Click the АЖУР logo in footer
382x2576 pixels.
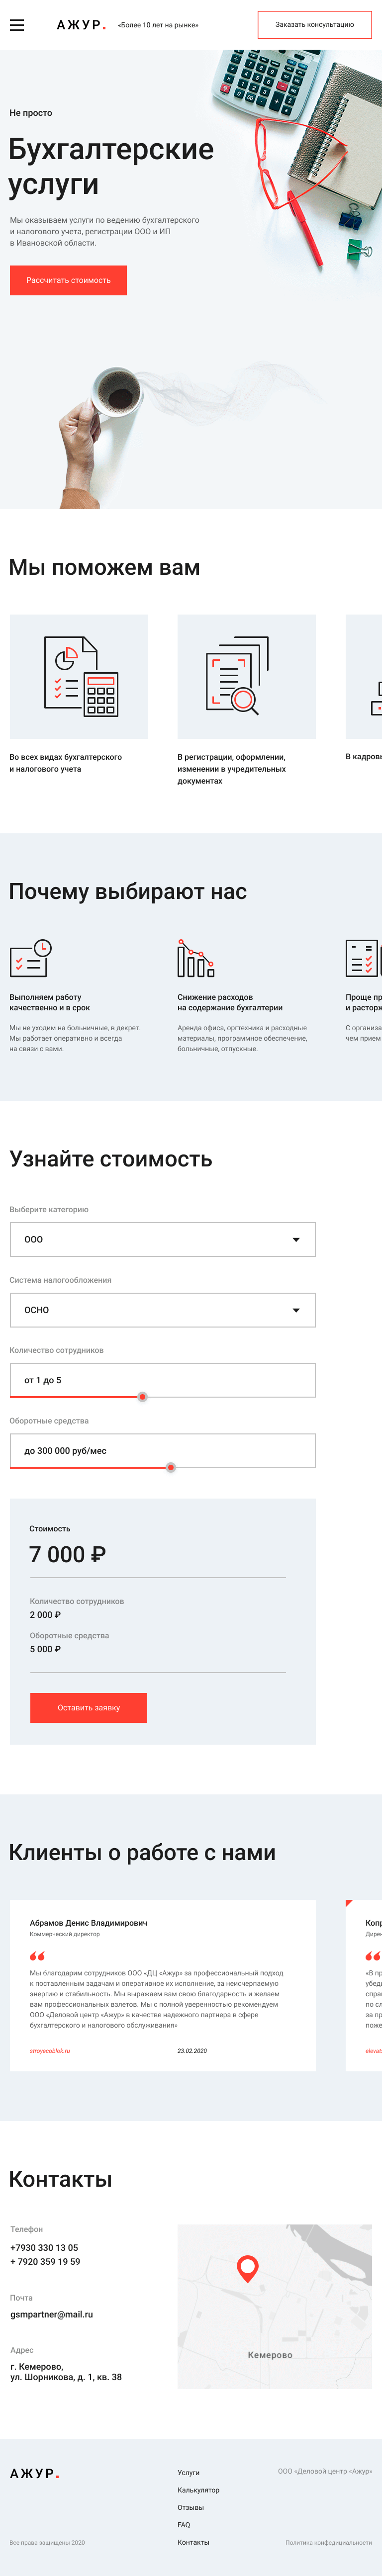coord(34,2473)
